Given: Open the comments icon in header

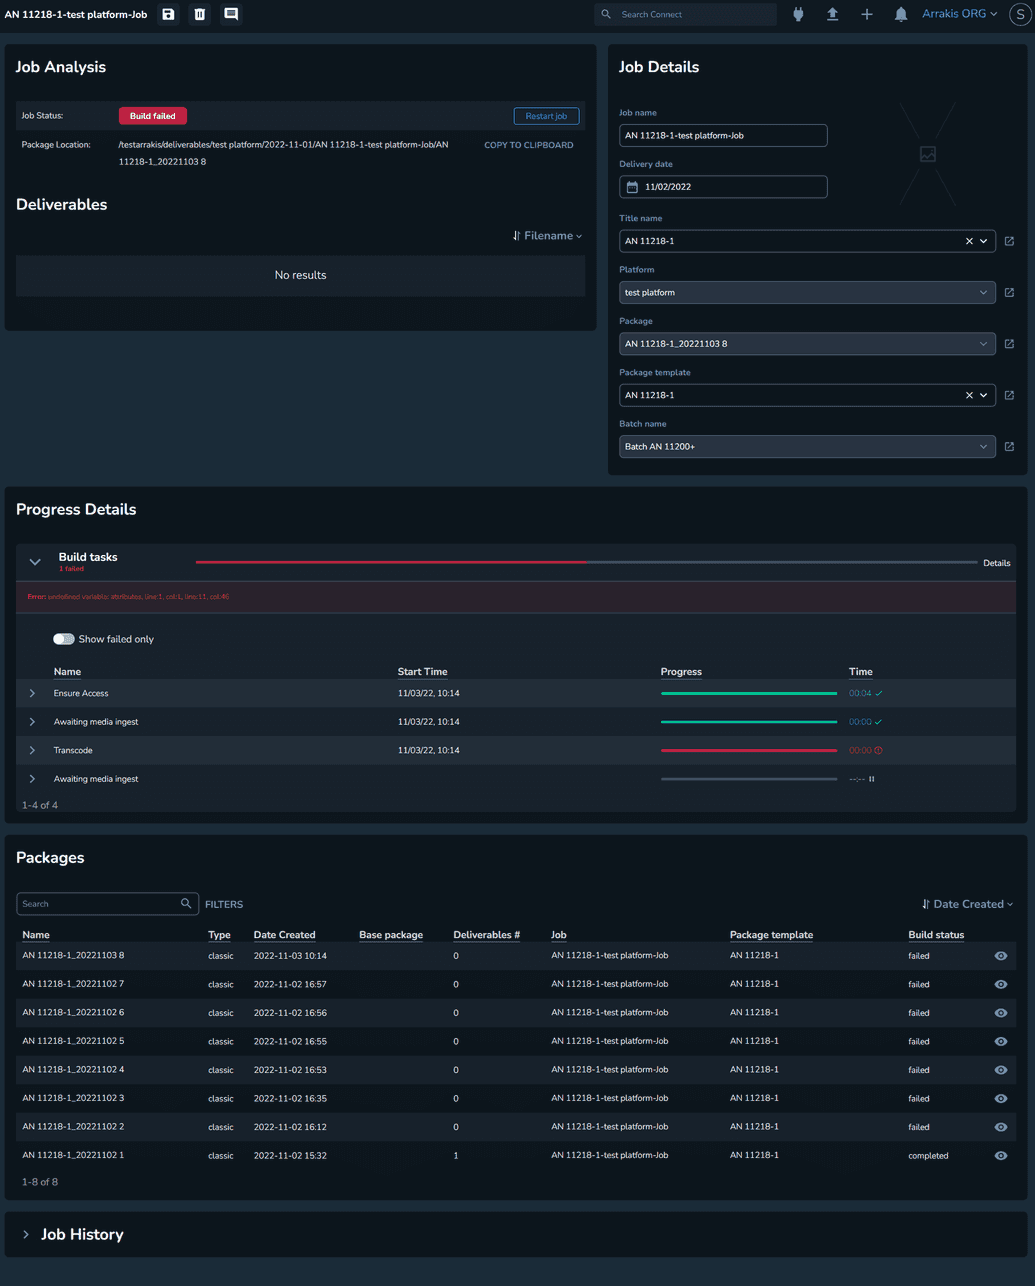Looking at the screenshot, I should (231, 14).
